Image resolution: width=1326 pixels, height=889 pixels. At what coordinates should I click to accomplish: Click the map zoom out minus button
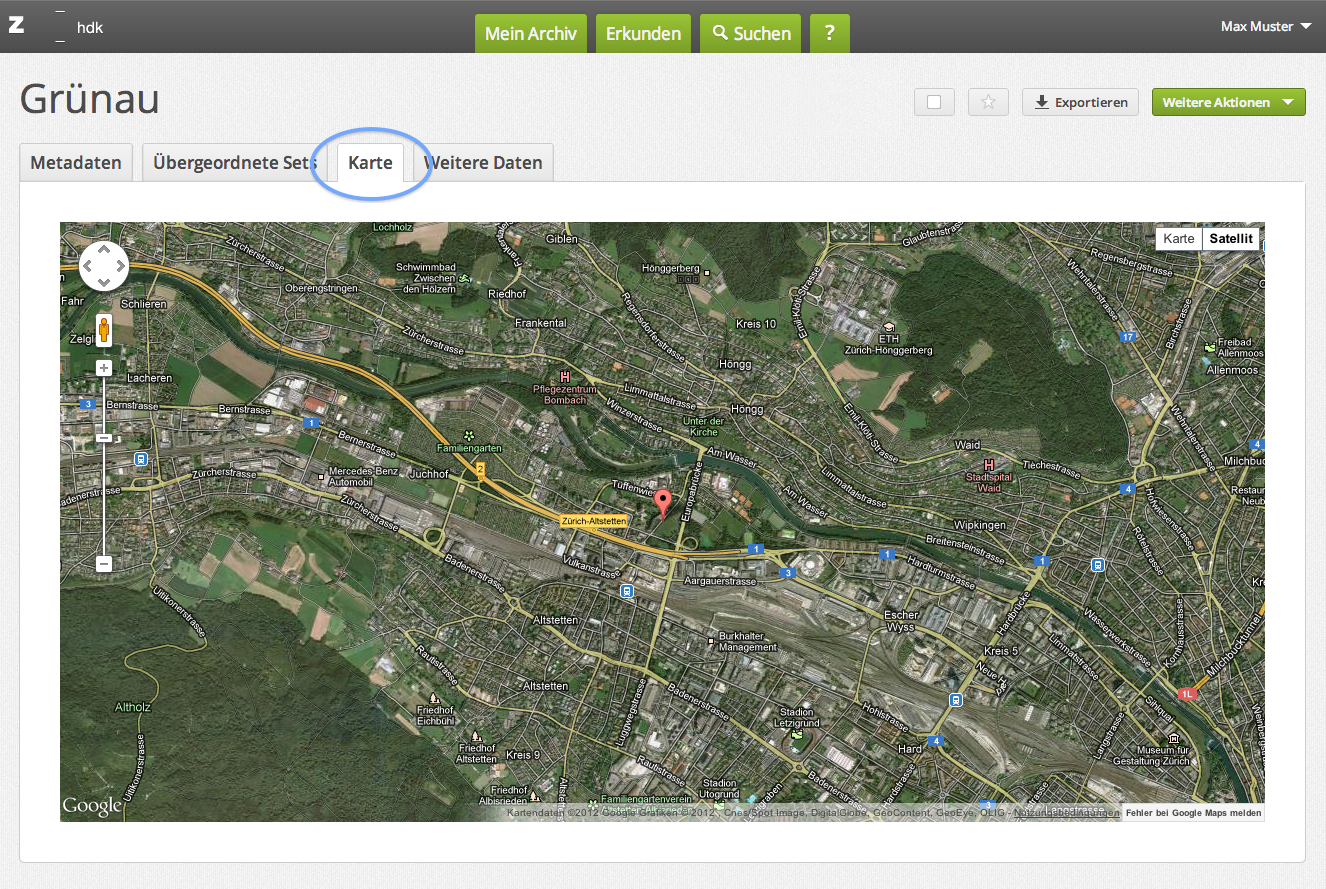point(104,564)
